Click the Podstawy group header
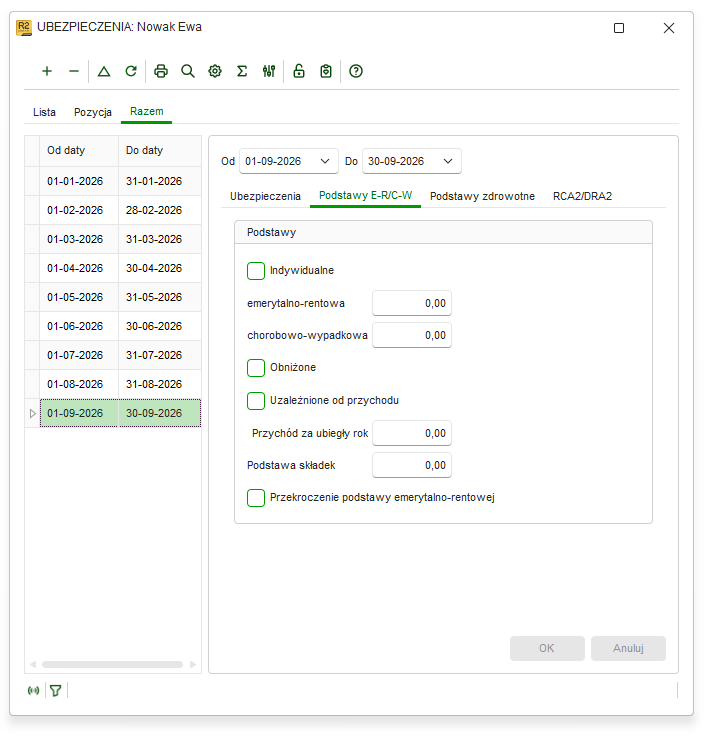 (x=443, y=232)
